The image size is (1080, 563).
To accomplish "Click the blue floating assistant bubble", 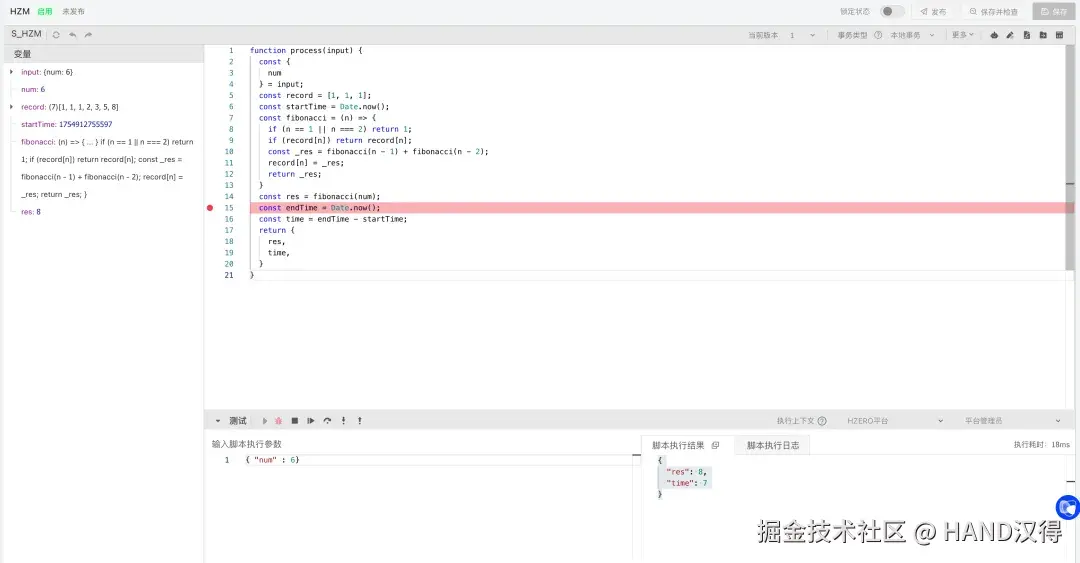I will pyautogui.click(x=1068, y=508).
